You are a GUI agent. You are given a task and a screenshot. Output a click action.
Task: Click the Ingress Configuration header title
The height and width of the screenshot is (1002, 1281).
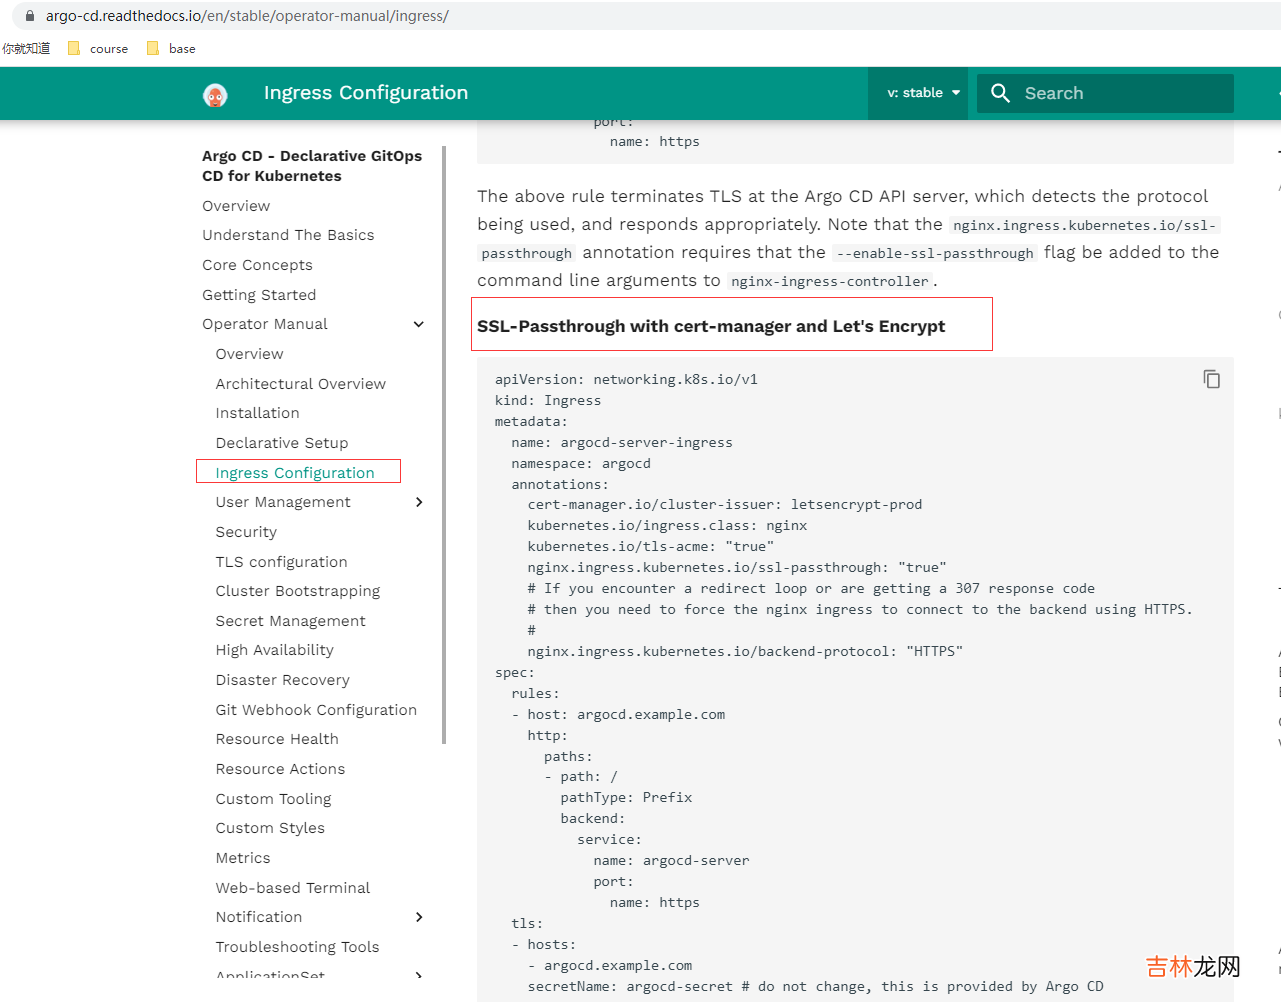coord(366,93)
